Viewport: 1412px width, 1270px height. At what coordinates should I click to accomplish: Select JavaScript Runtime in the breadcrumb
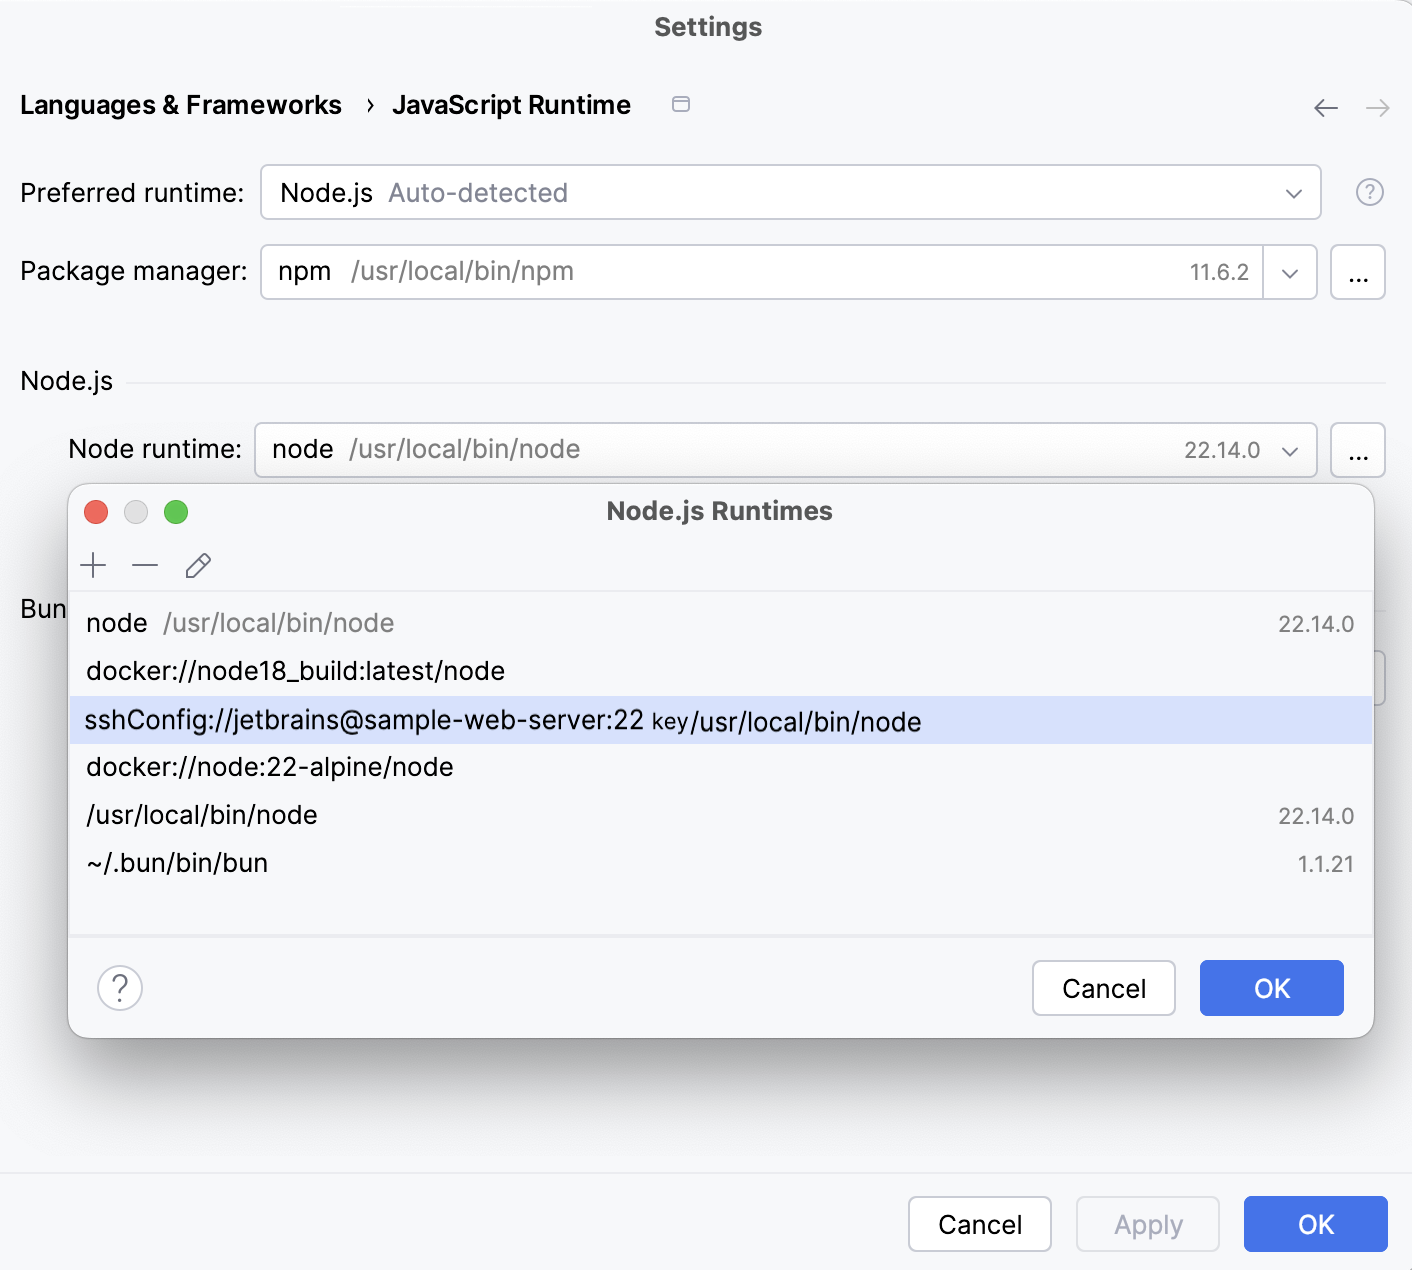tap(512, 104)
